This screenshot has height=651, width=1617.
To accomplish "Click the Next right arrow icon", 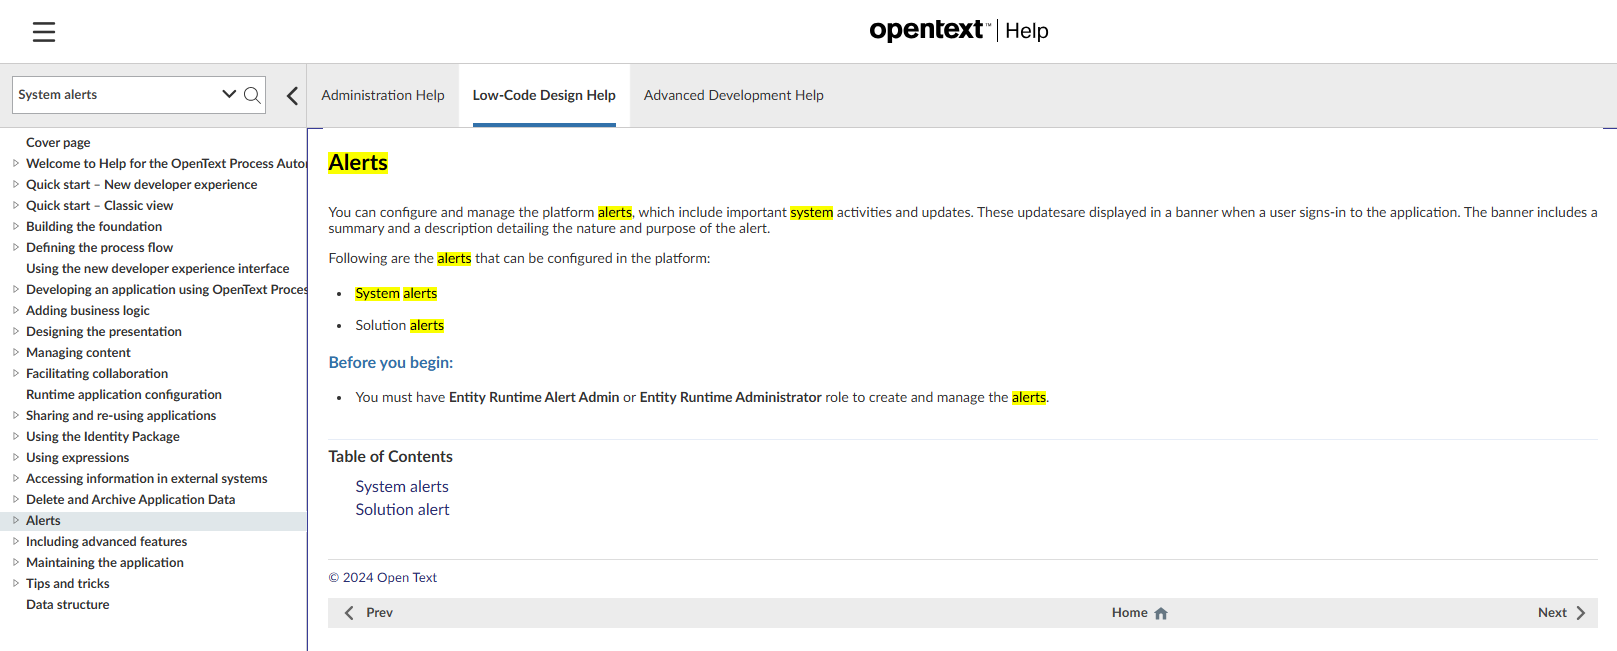I will (x=1581, y=613).
